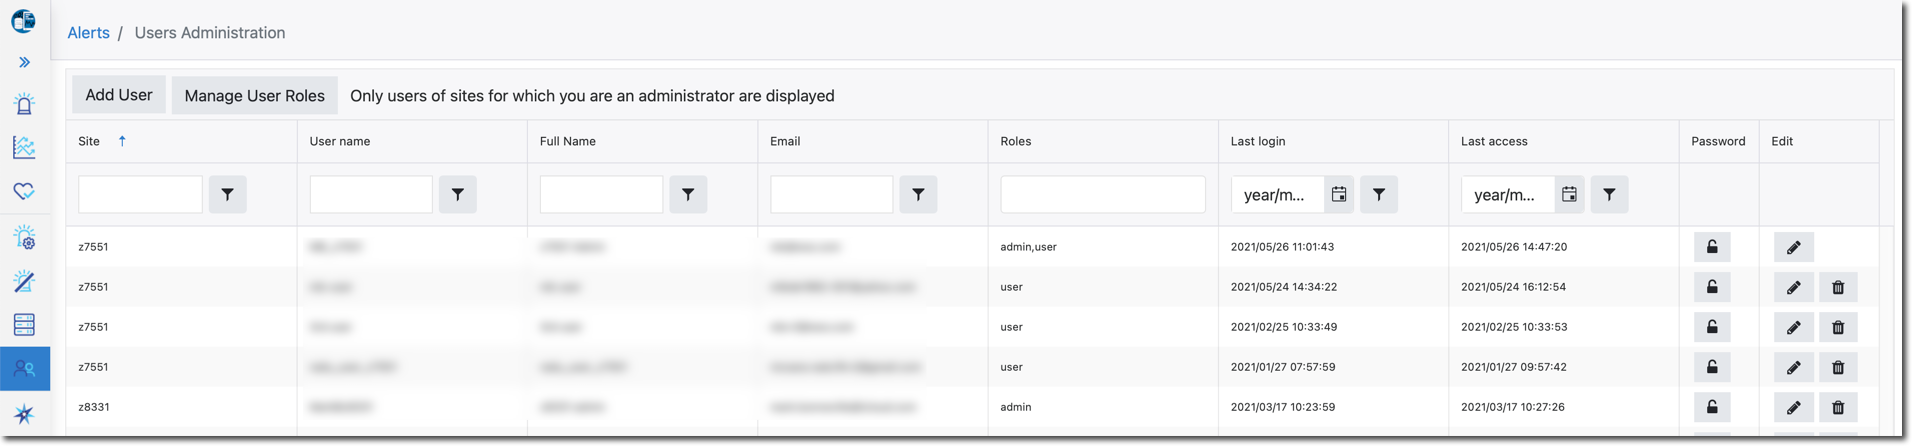Click the Alerts breadcrumb link
This screenshot has width=1912, height=446.
coord(88,33)
